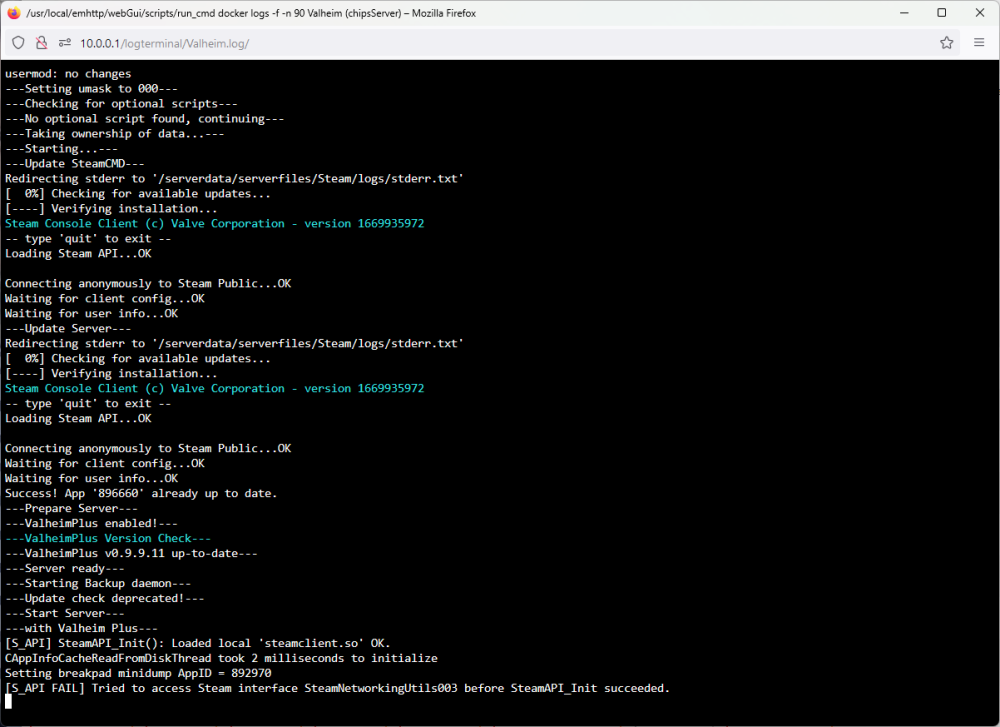Click the '[S_API] SteamAPI_Init(): Loaded local' line
This screenshot has height=727, width=1000.
(198, 643)
